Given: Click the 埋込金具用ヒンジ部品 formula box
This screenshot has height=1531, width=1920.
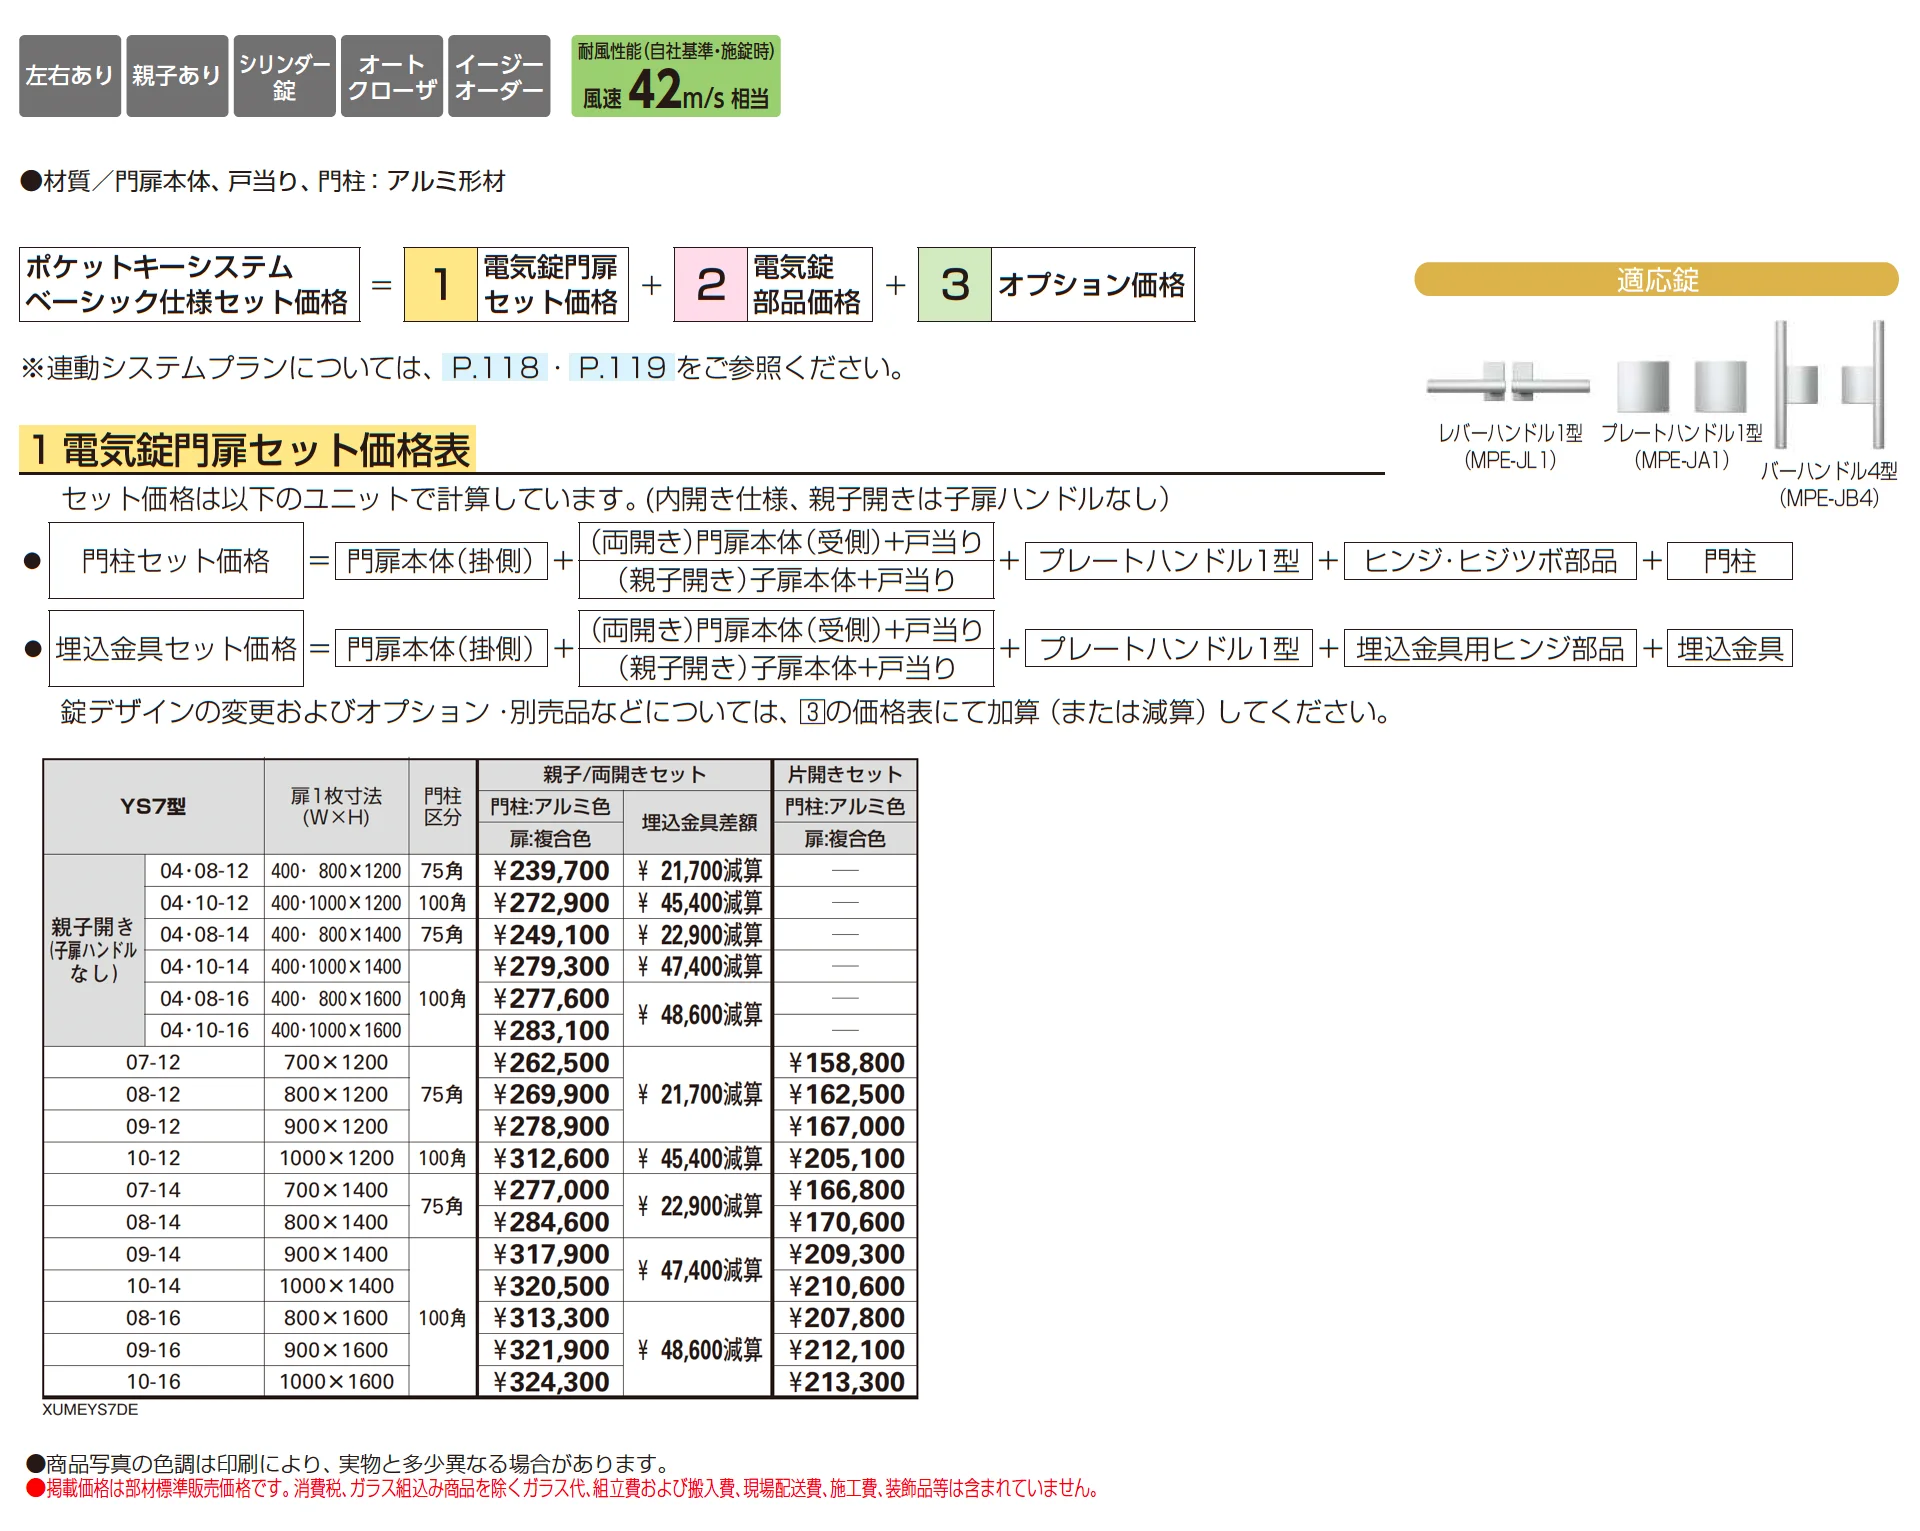Looking at the screenshot, I should pos(1490,649).
